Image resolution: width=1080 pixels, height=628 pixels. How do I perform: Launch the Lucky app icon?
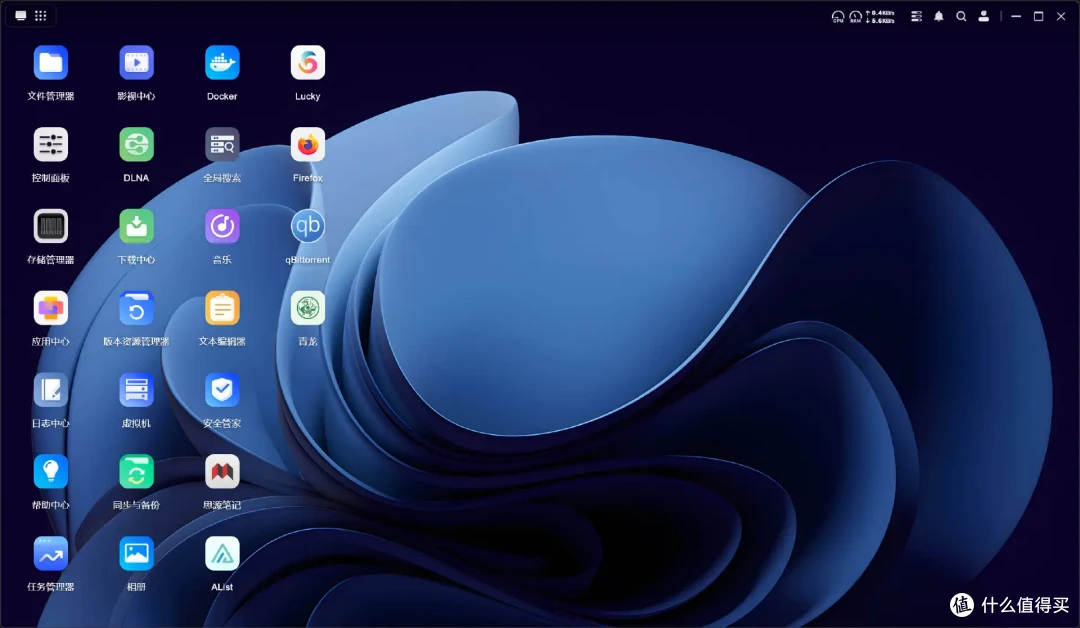307,63
